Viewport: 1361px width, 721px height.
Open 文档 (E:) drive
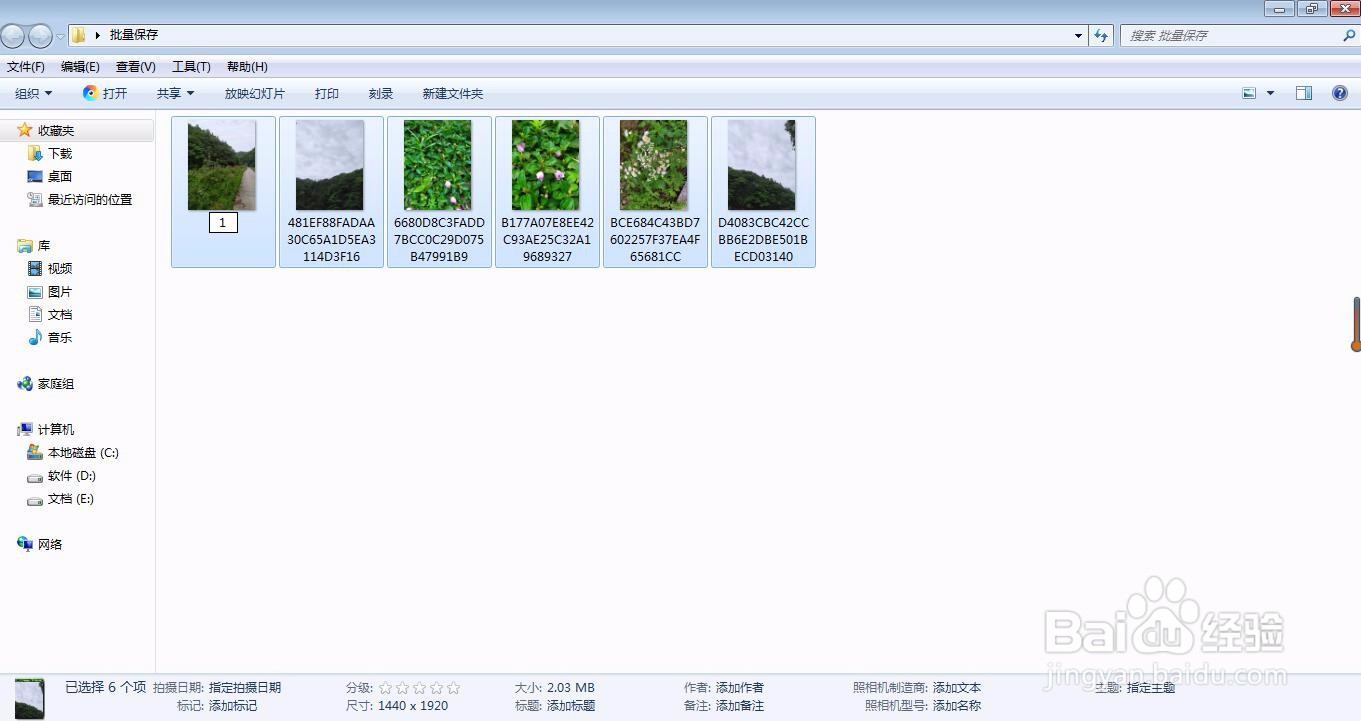(71, 498)
